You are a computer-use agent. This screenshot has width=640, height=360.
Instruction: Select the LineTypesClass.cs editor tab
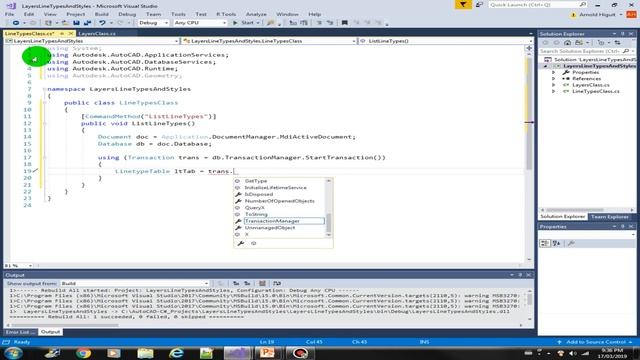29,33
